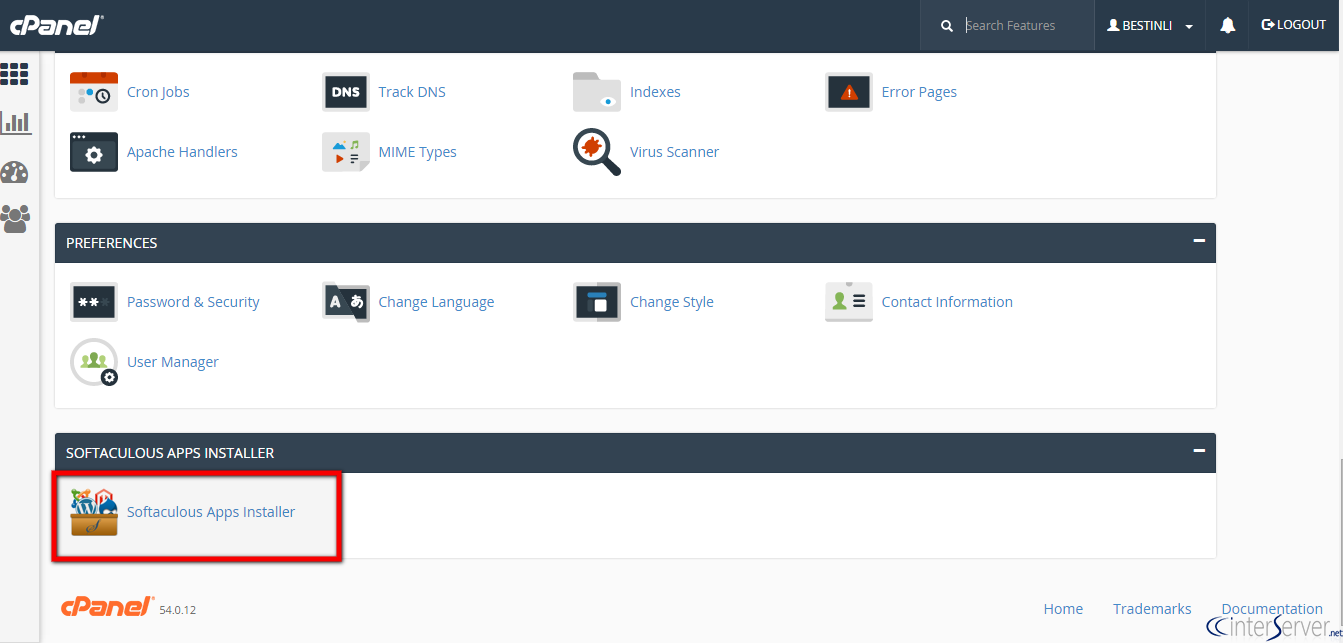Screen dimensions: 1343x643
Task: Open the Softaculous Apps Installer toolbox icon
Action: [93, 511]
